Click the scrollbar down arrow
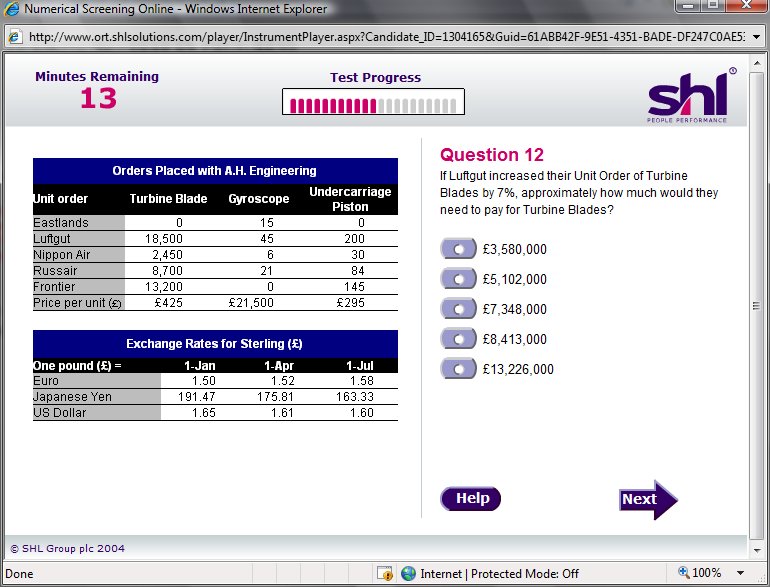The image size is (770, 587). [x=756, y=550]
